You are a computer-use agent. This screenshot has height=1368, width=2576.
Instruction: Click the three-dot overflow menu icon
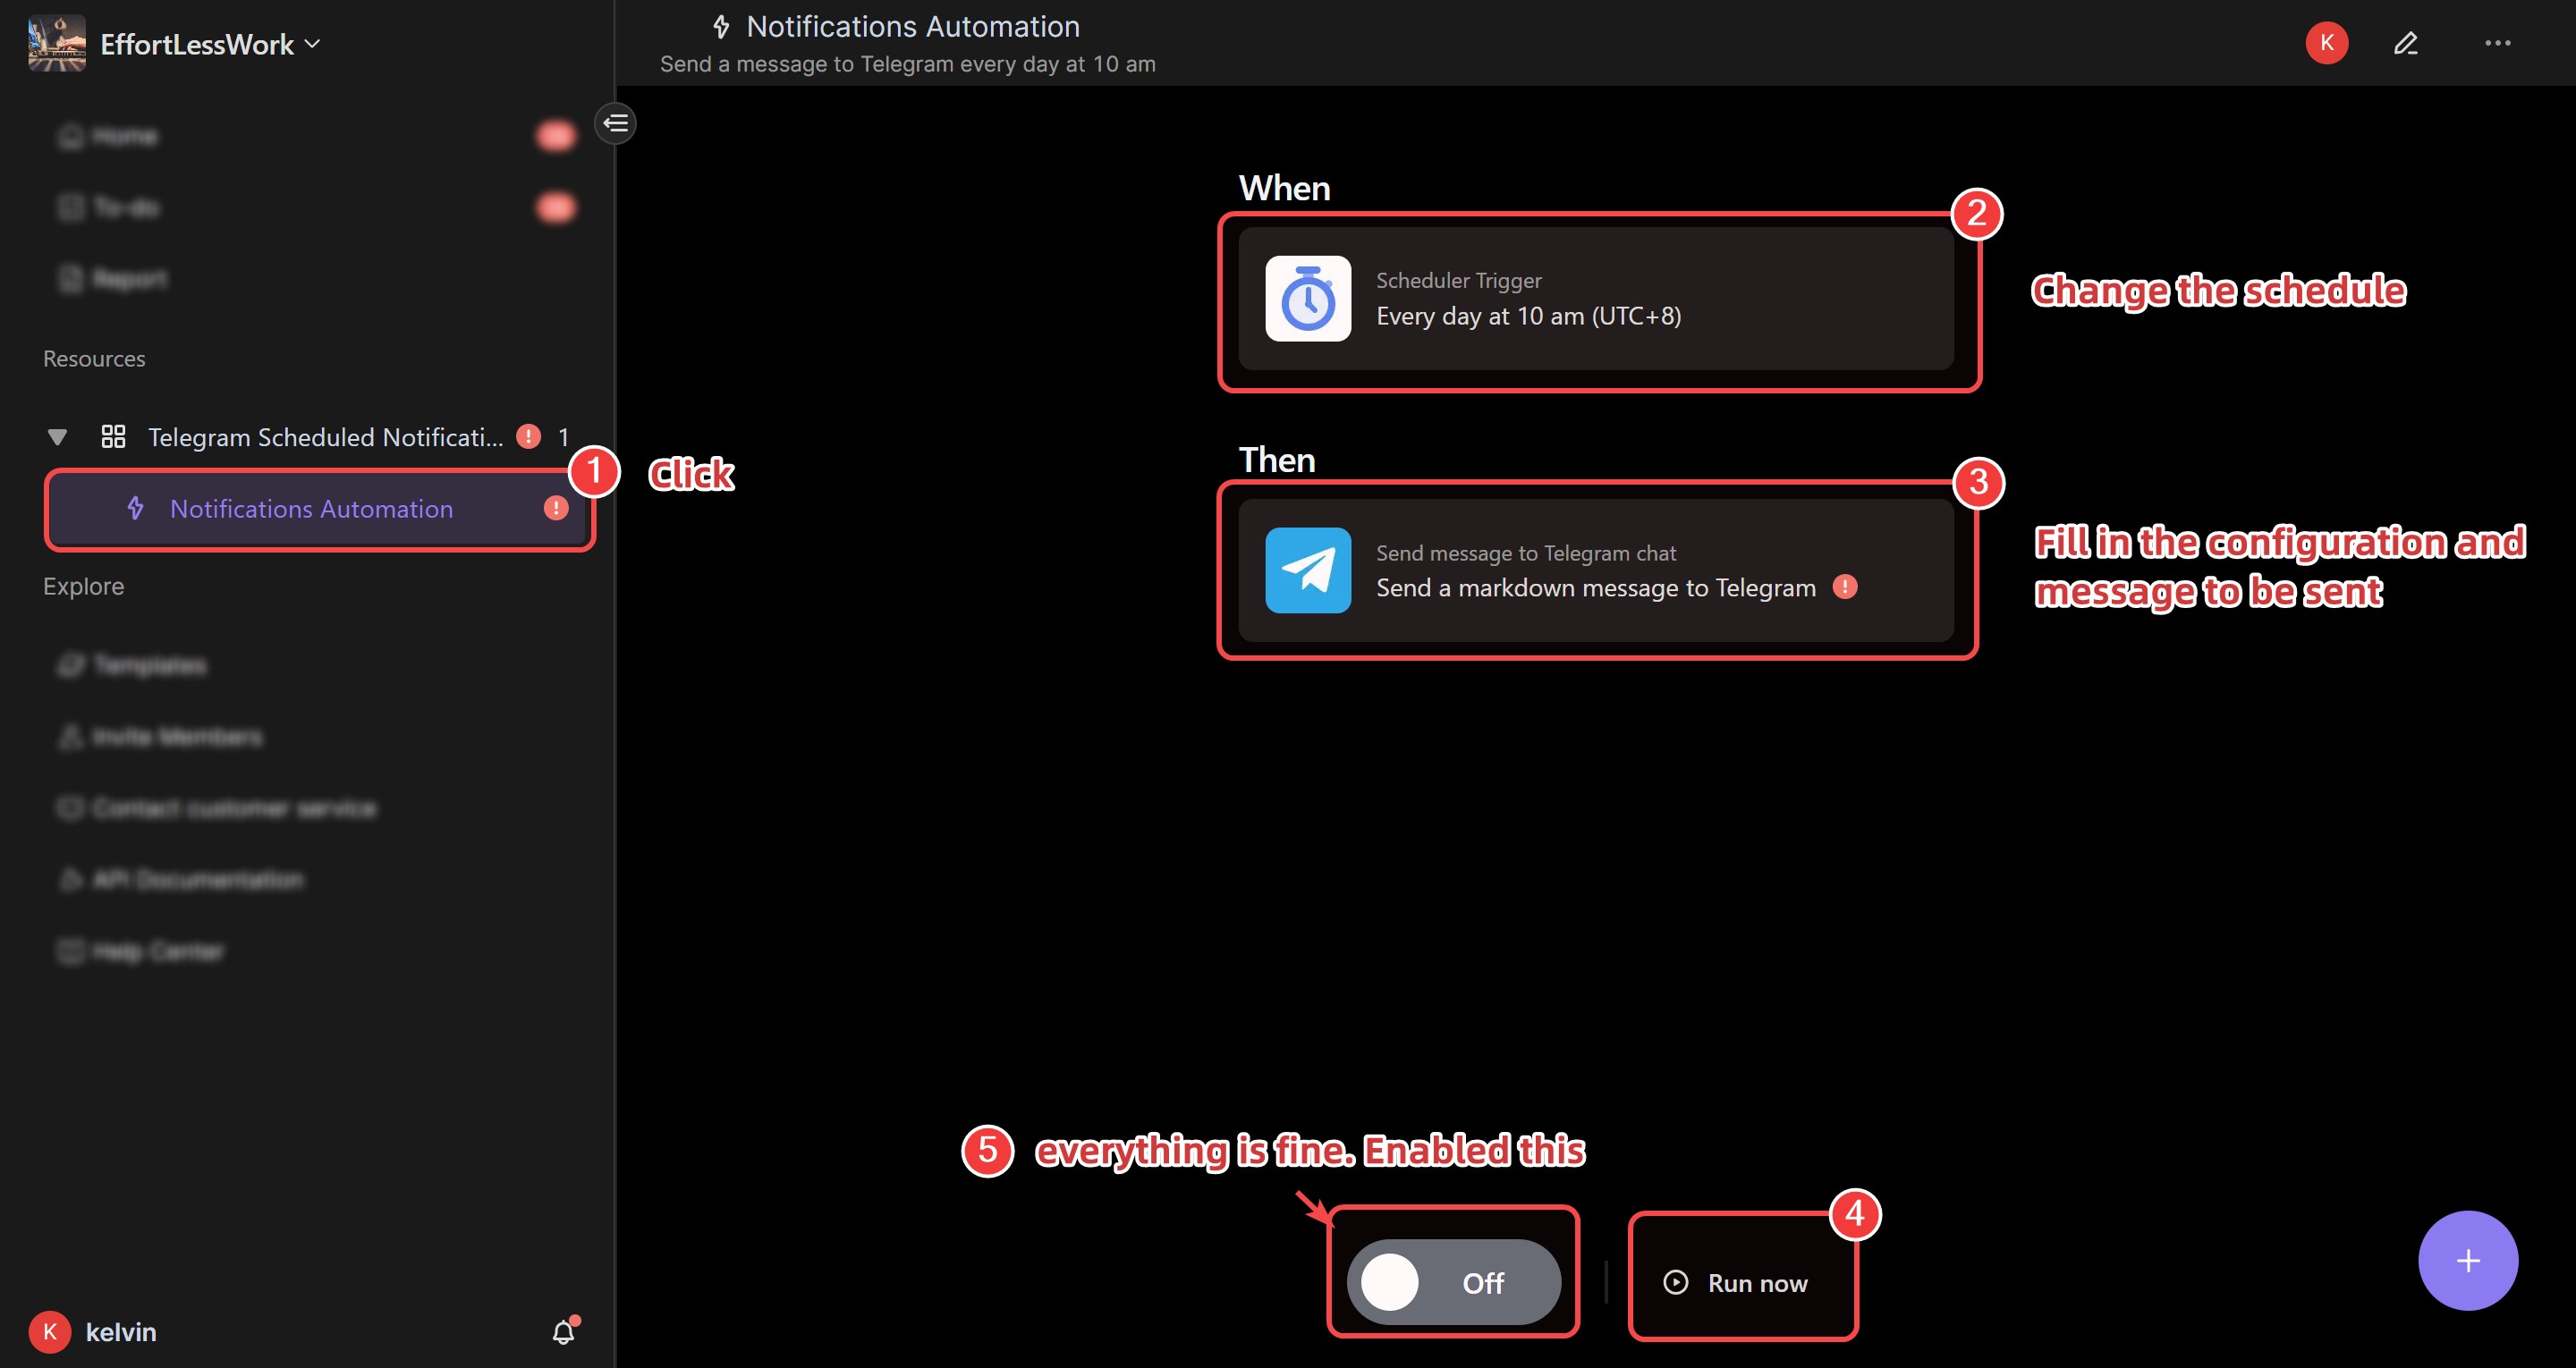point(2497,43)
